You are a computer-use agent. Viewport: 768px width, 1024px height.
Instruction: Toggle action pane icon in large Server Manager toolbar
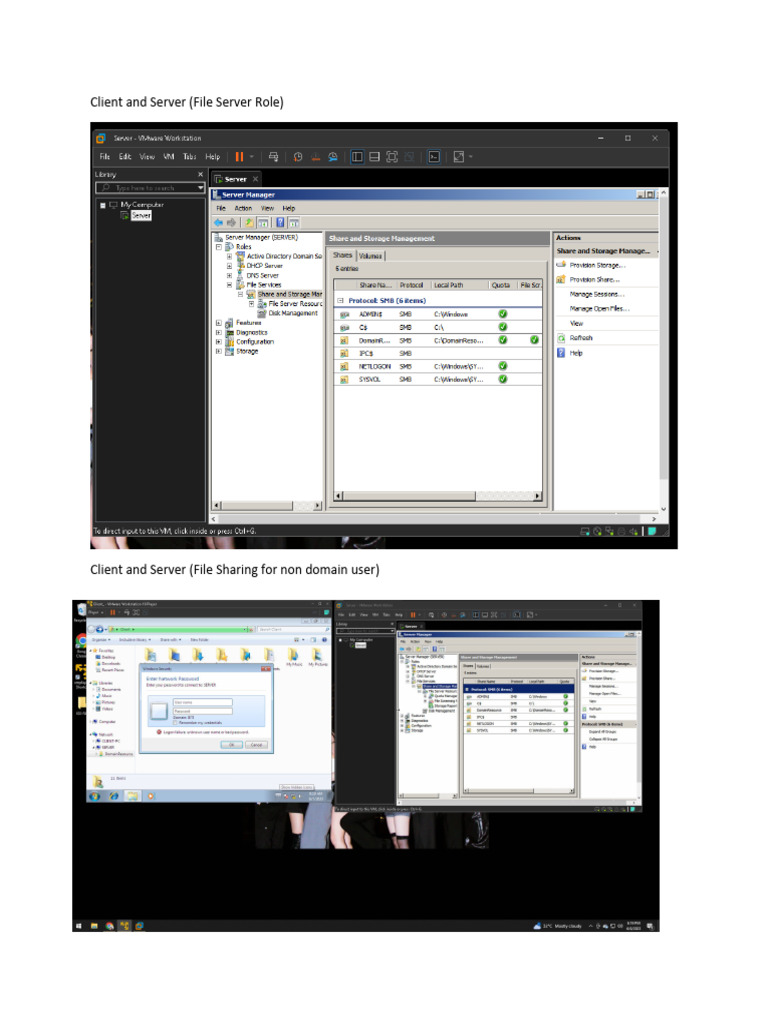[294, 223]
